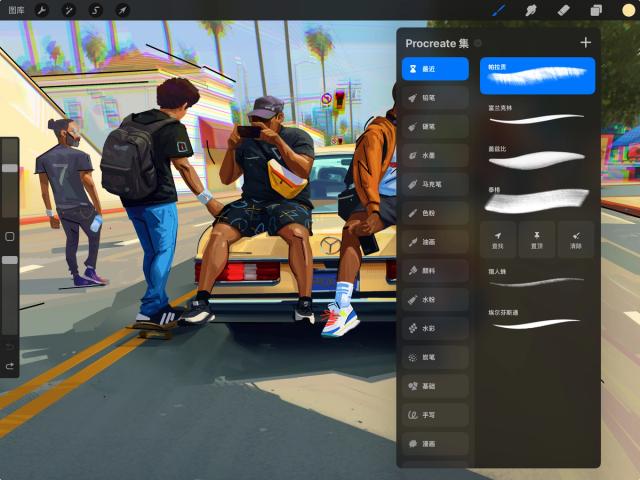Select the 最近 recent brushes category
Screen dimensions: 640x480
(x=435, y=69)
